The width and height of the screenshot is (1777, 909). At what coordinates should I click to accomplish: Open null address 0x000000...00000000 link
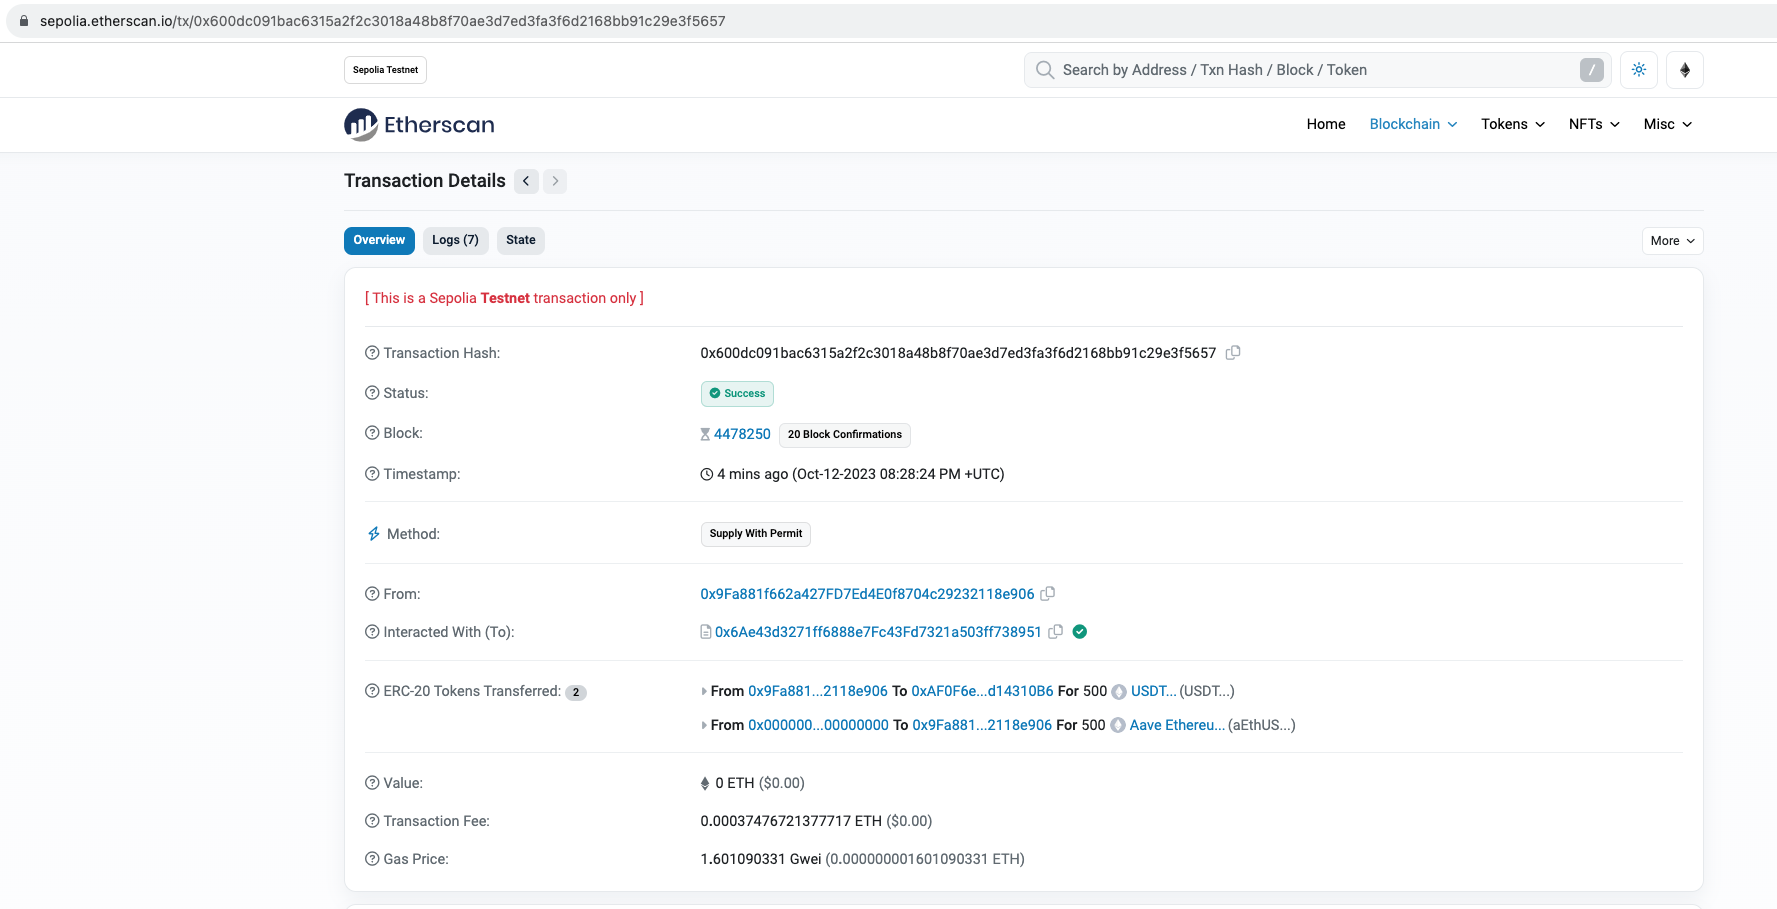click(x=818, y=725)
